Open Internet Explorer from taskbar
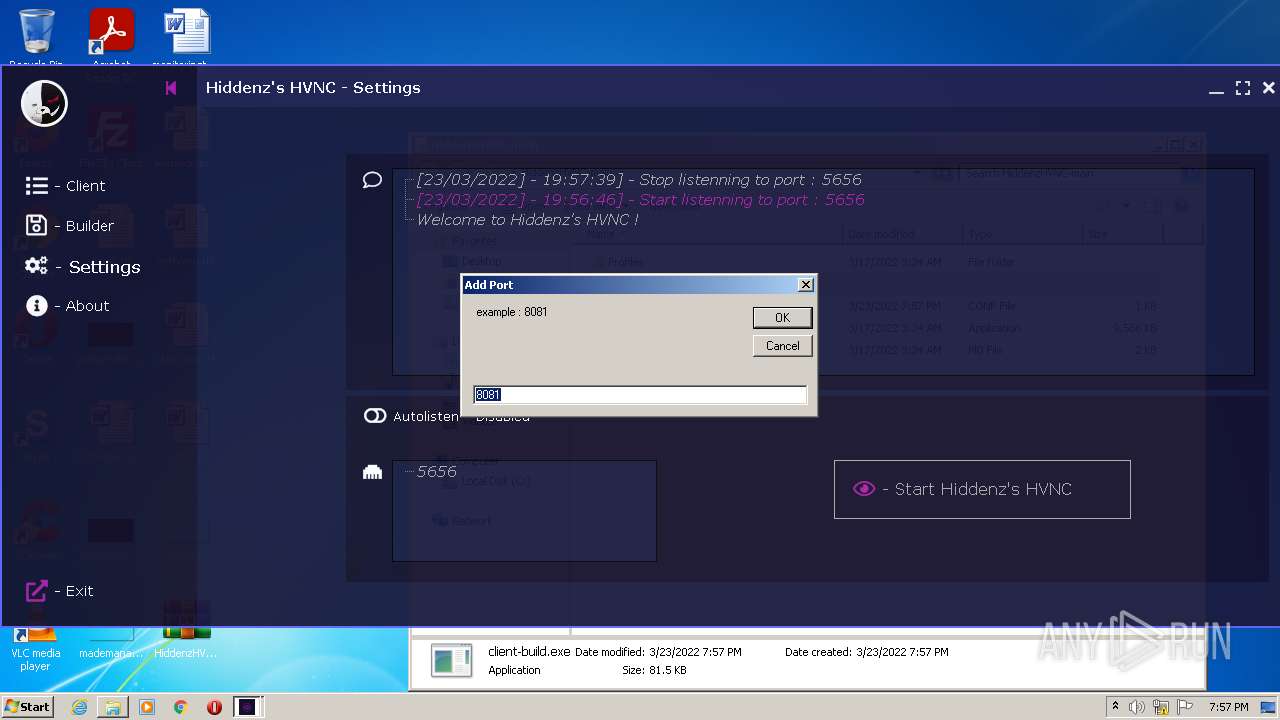 tap(79, 707)
